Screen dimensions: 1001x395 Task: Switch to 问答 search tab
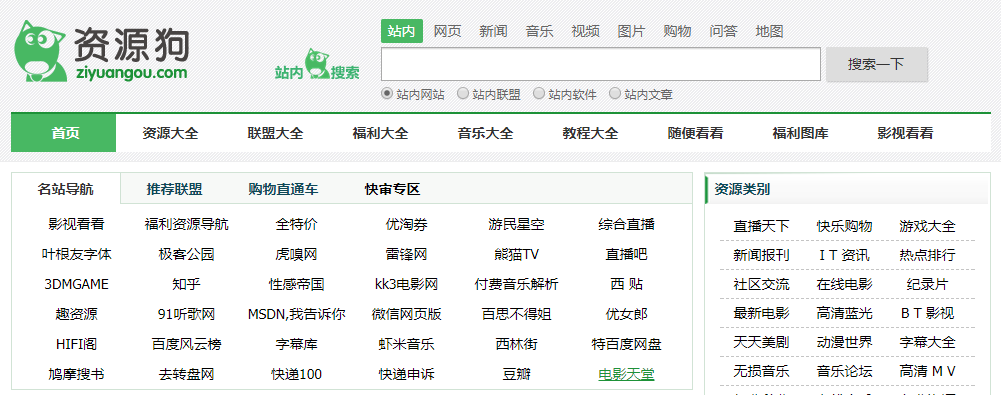coord(723,31)
